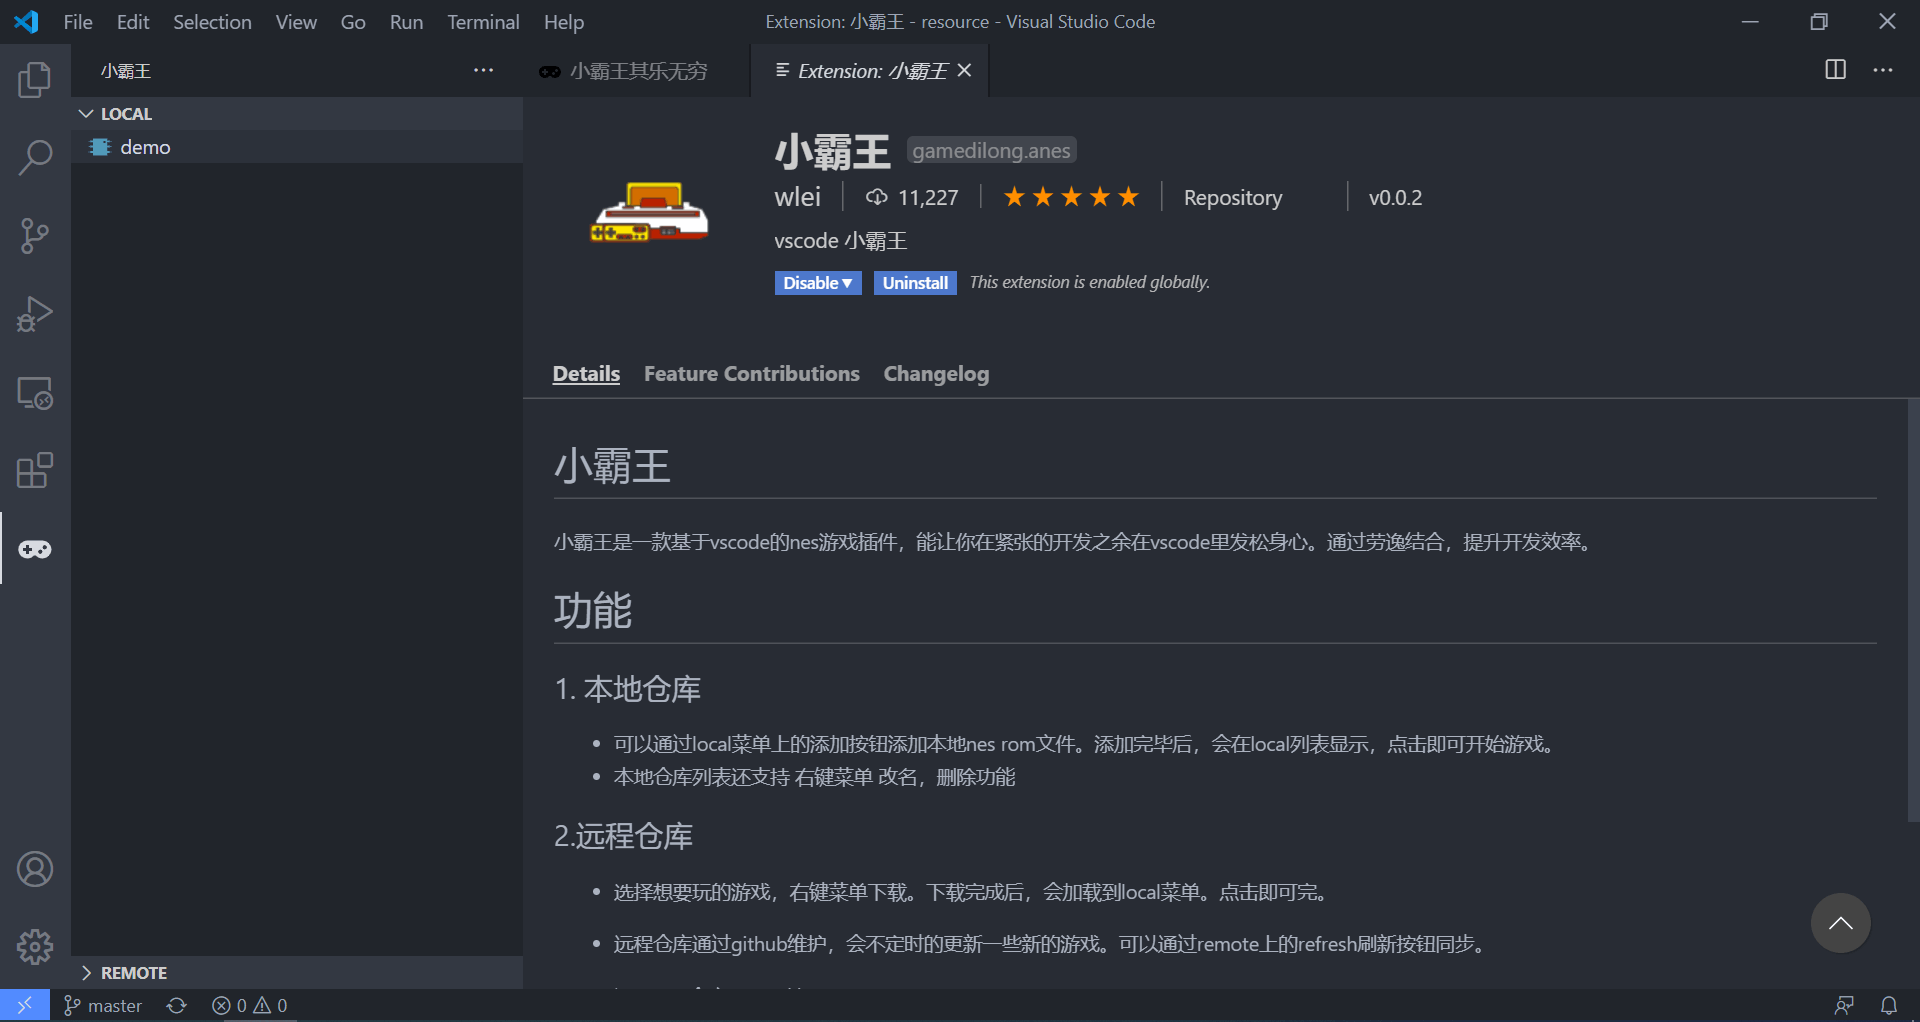
Task: Click the gamedilong.anes identifier badge
Action: coord(991,151)
